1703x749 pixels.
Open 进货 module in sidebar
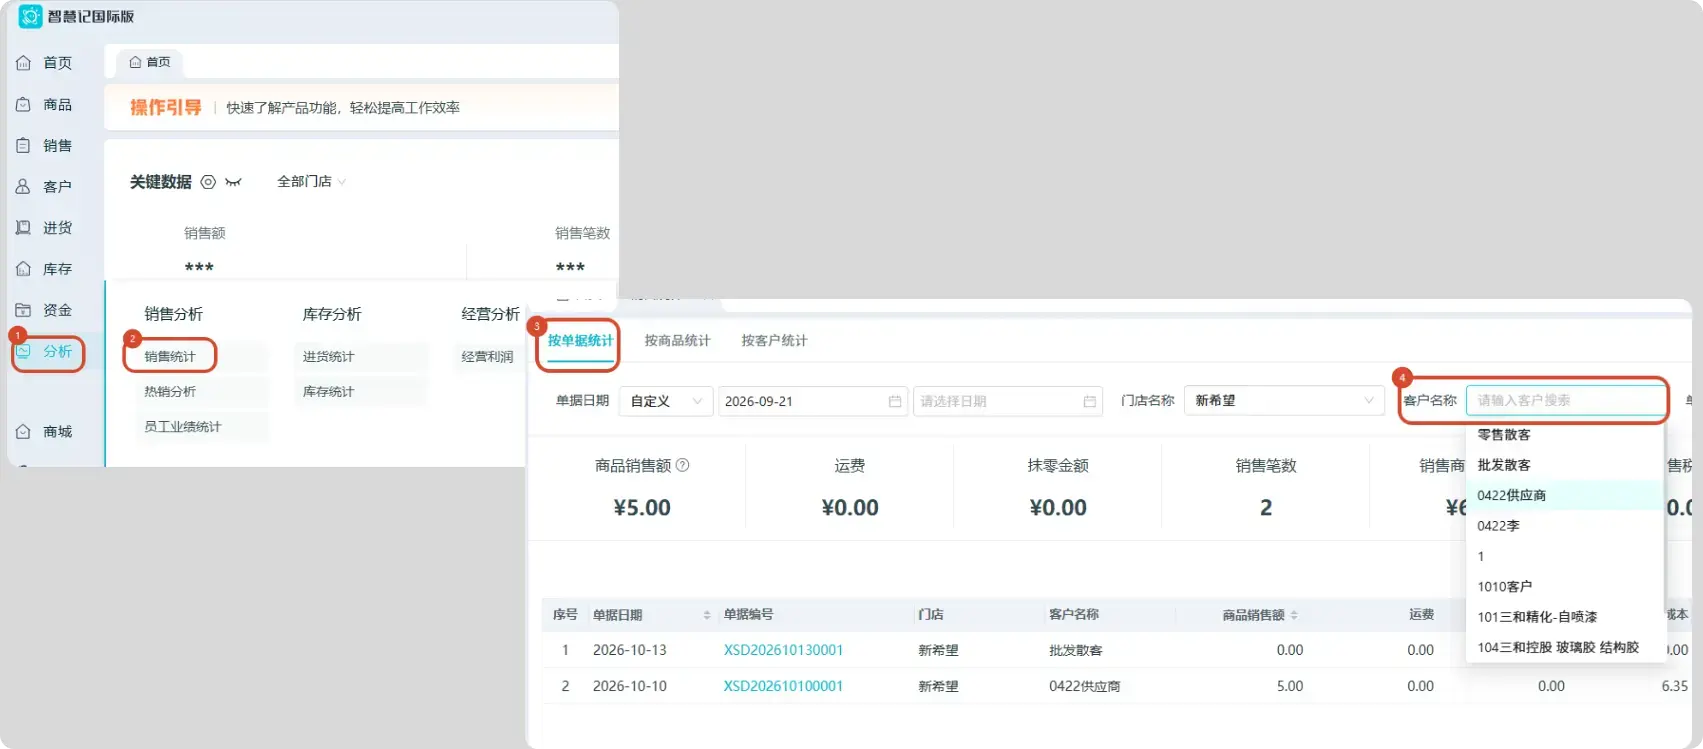point(45,228)
